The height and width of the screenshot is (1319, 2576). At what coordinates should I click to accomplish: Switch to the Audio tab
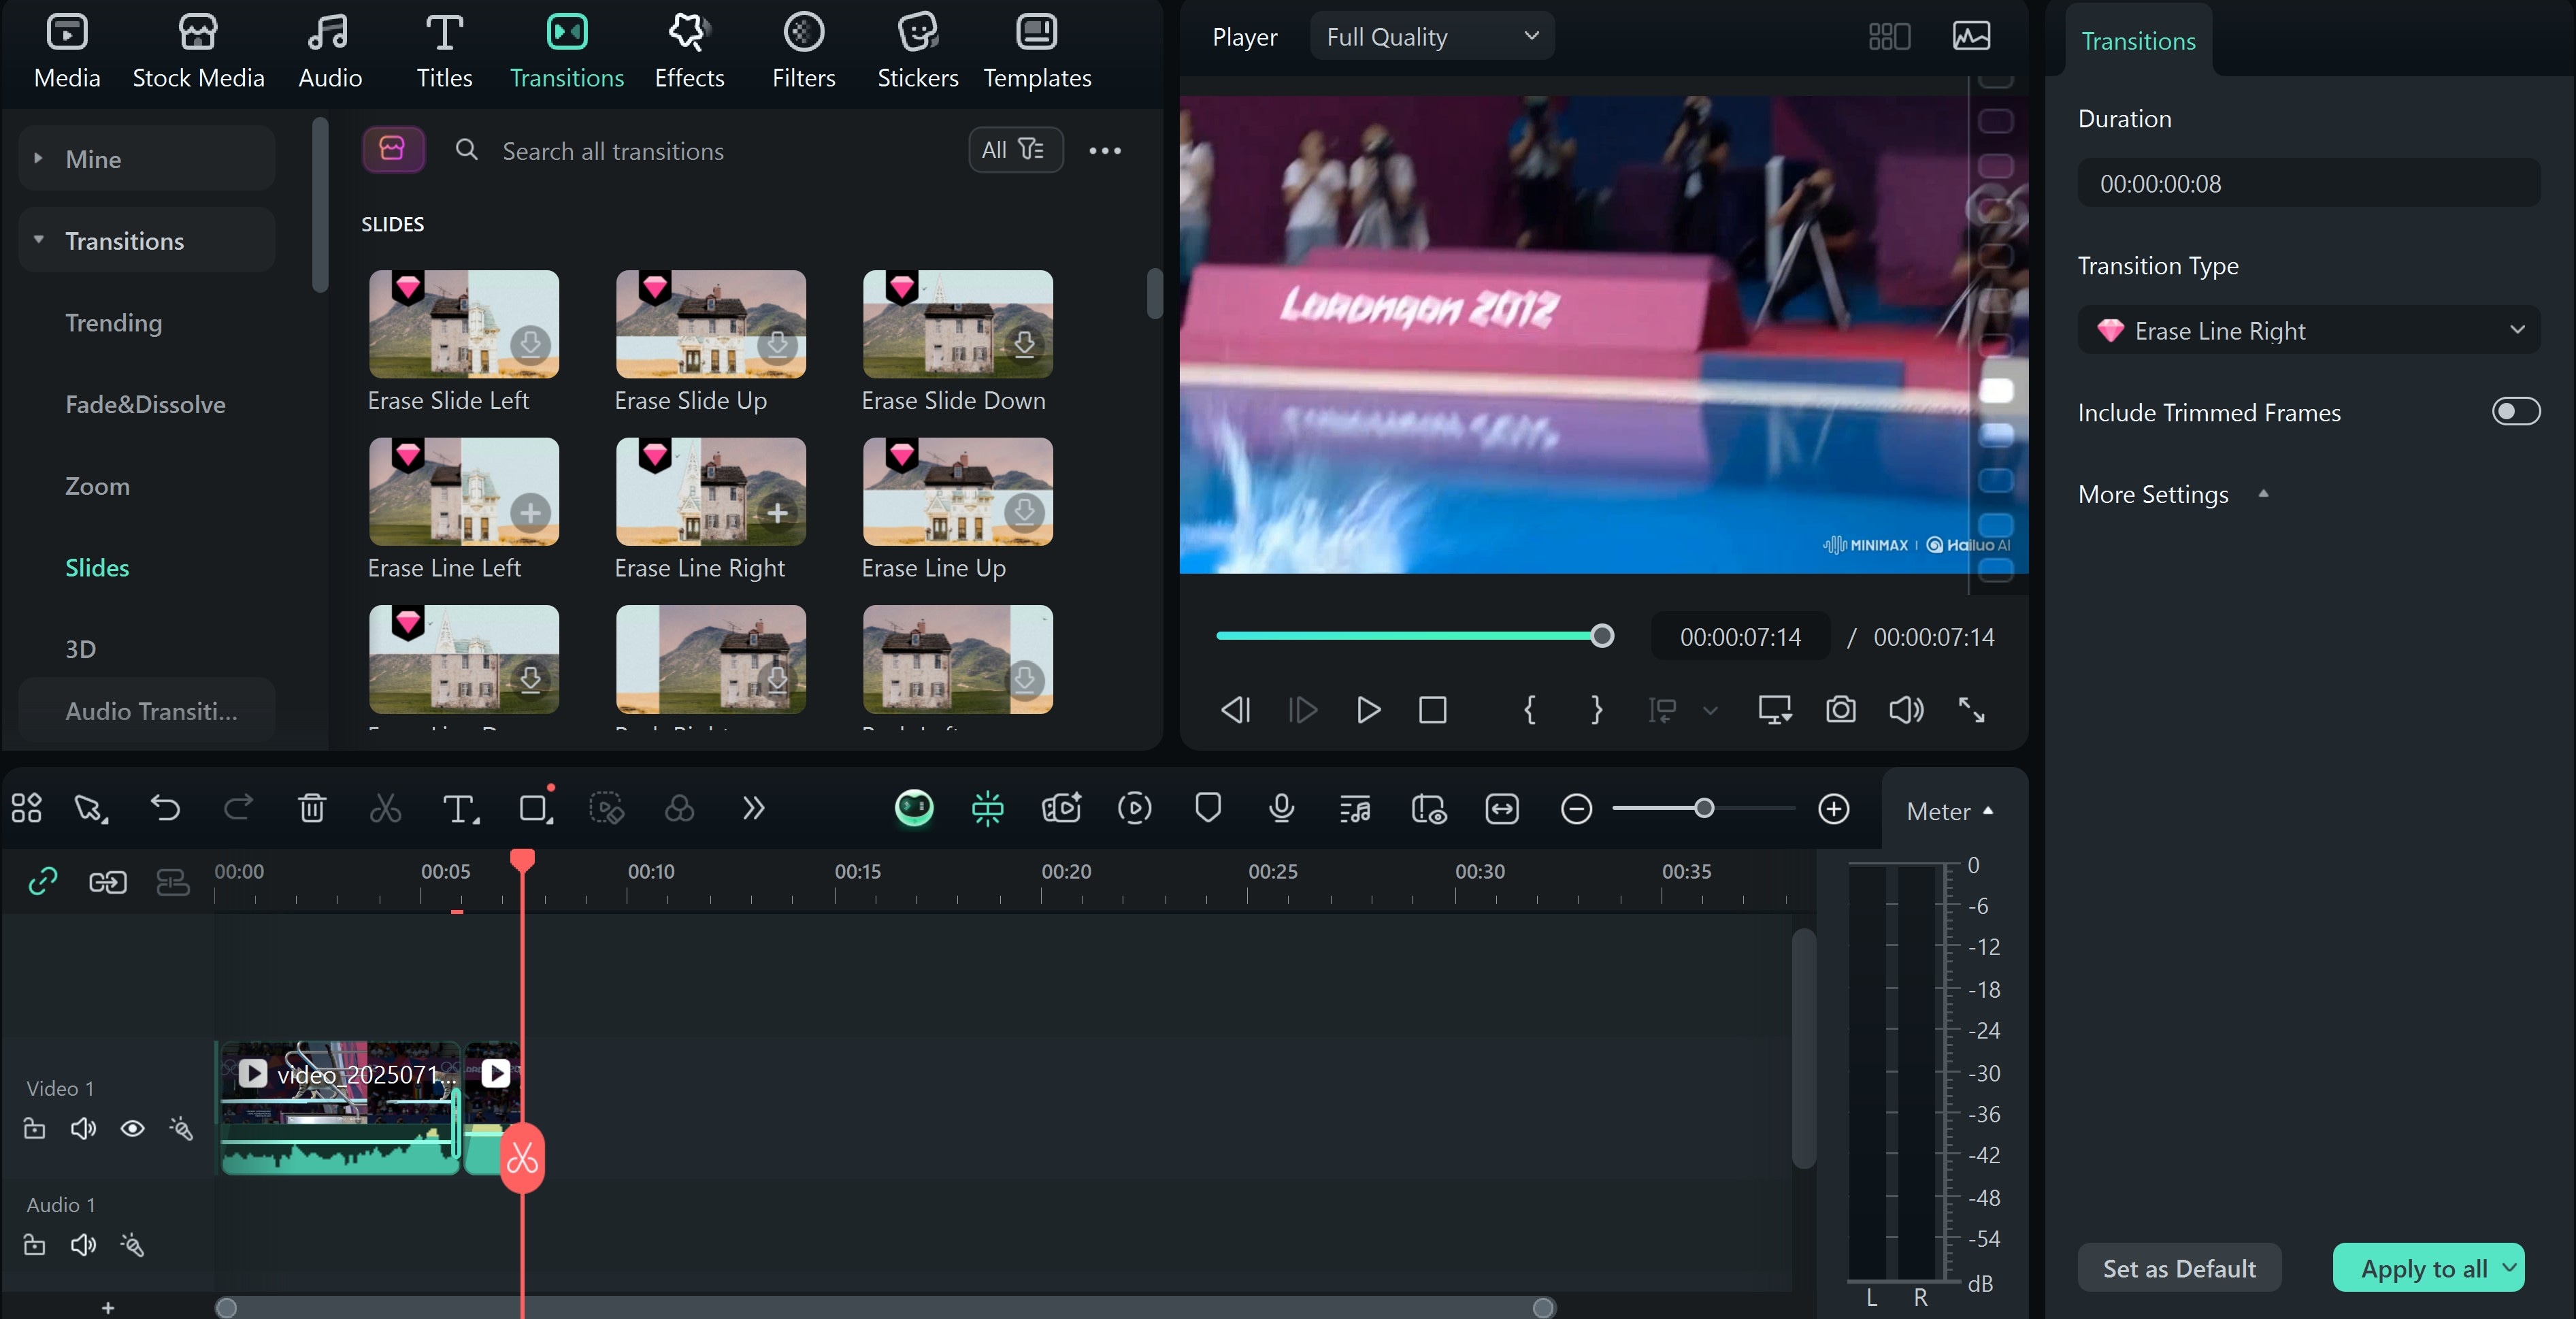click(330, 51)
